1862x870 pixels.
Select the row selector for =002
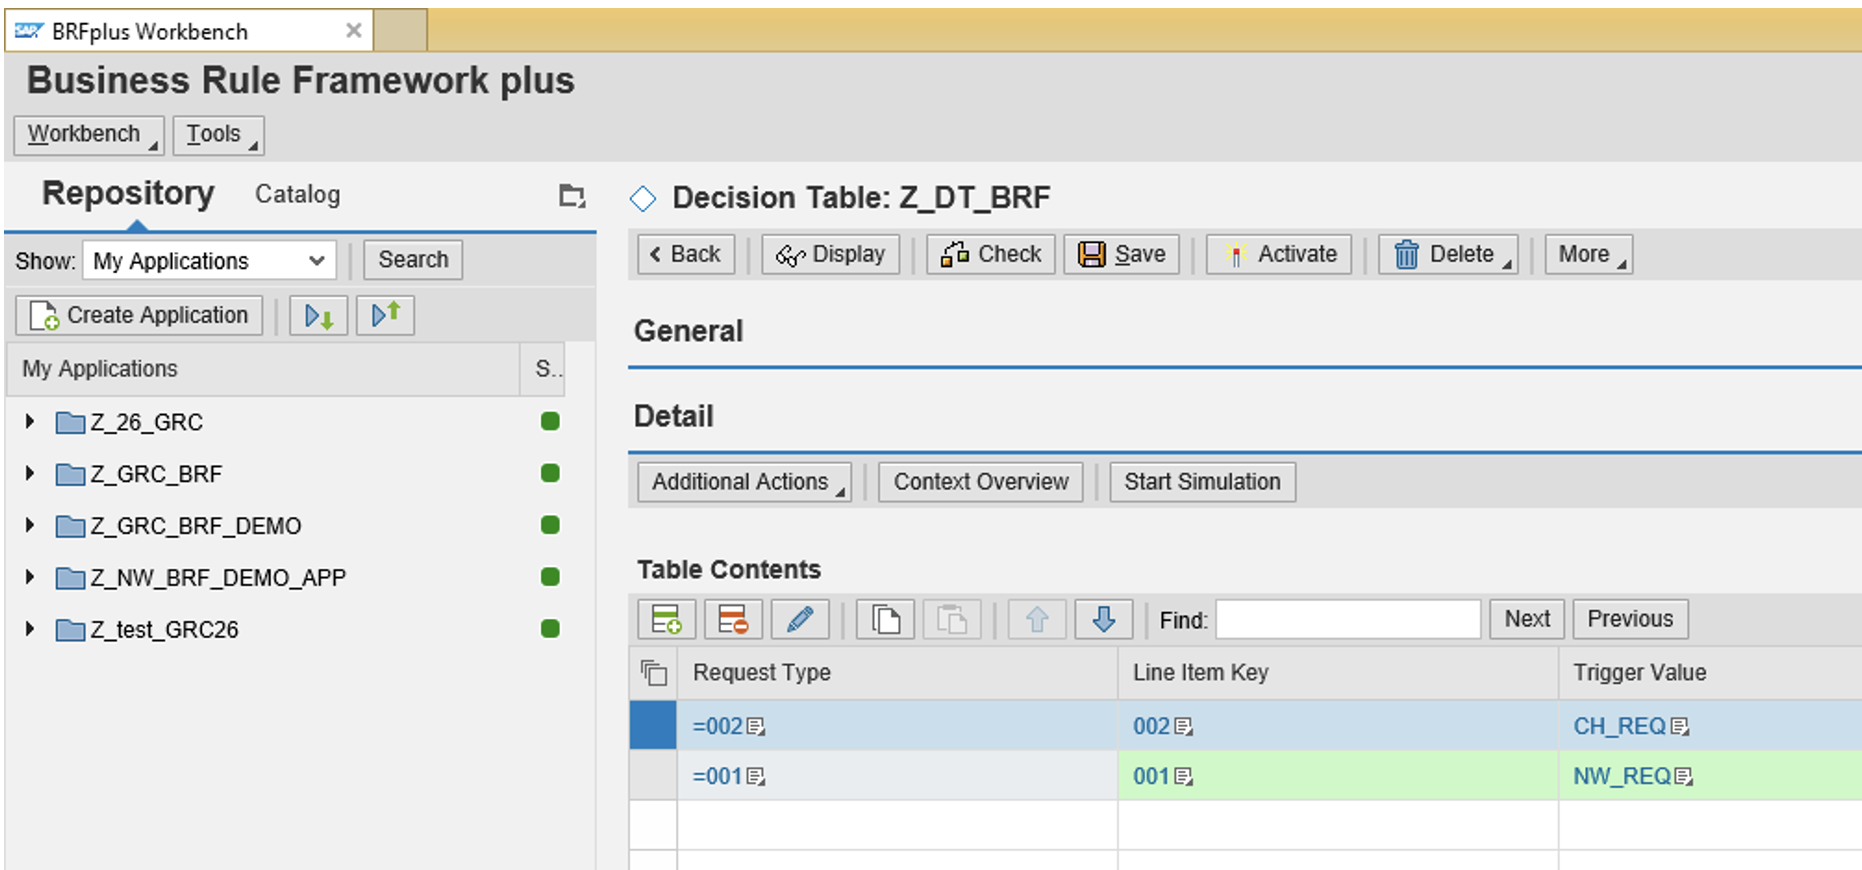pyautogui.click(x=653, y=725)
